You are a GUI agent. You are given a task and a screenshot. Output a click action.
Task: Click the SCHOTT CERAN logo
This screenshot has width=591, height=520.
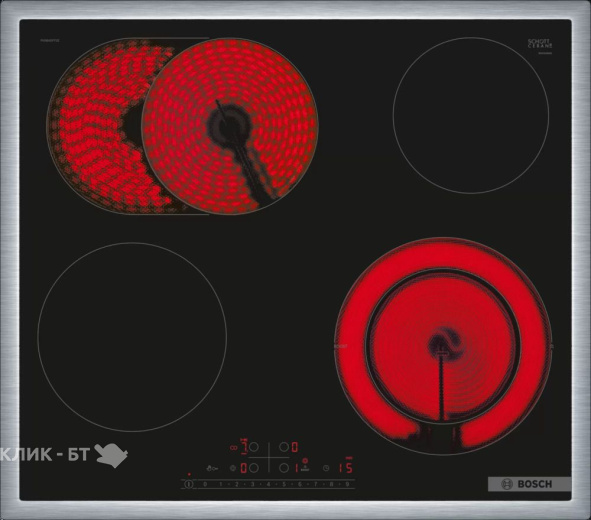(540, 43)
